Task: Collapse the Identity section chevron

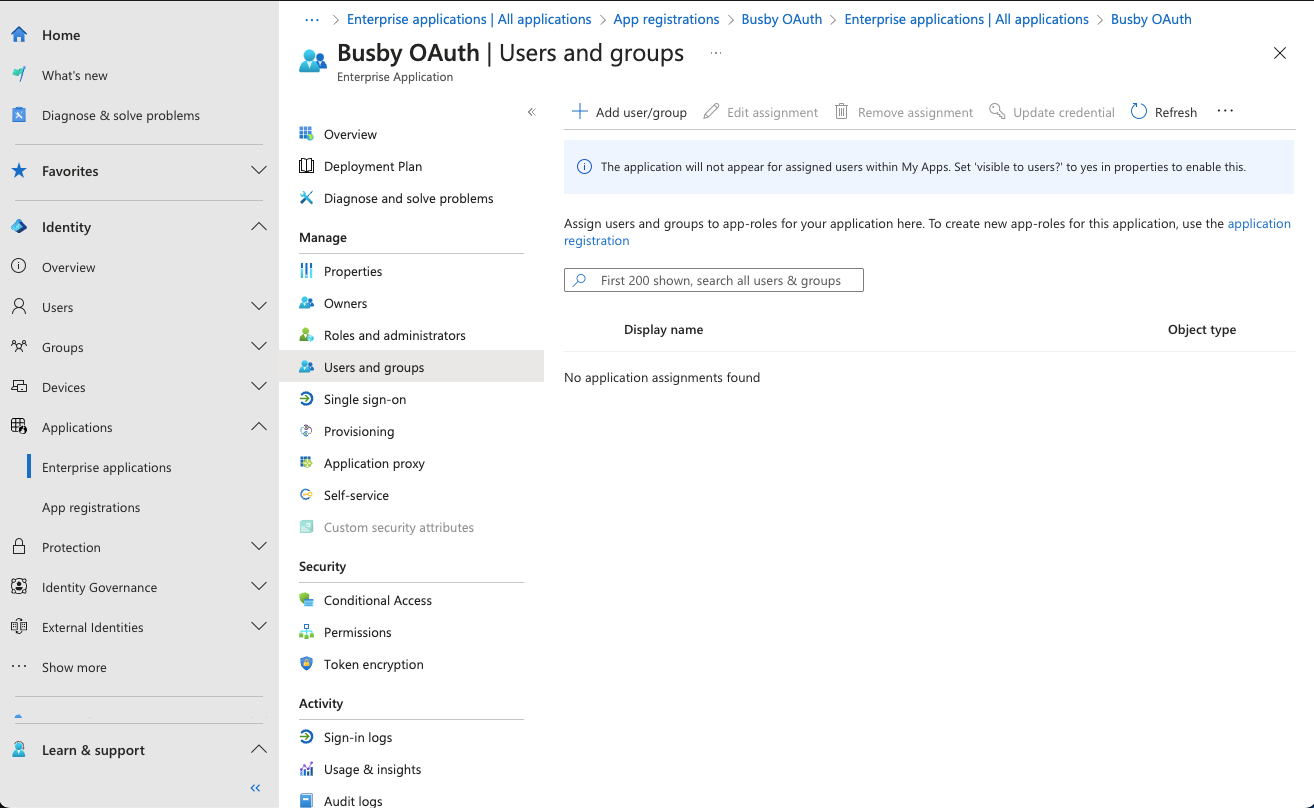Action: pos(259,227)
